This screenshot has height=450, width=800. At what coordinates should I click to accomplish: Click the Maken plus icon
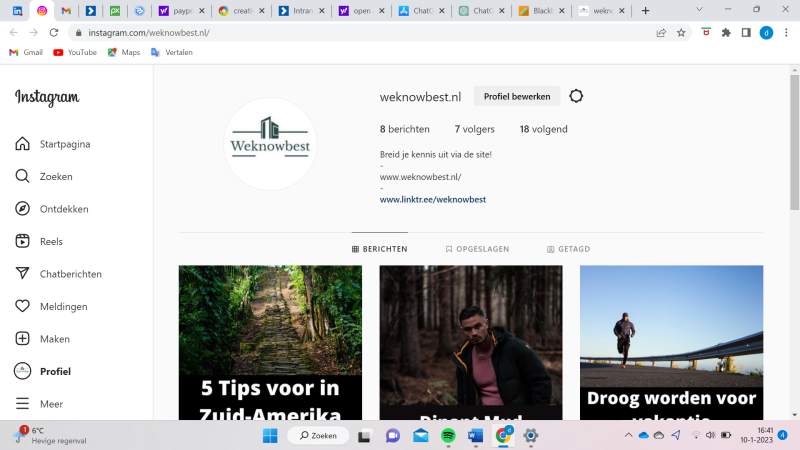[x=22, y=339]
